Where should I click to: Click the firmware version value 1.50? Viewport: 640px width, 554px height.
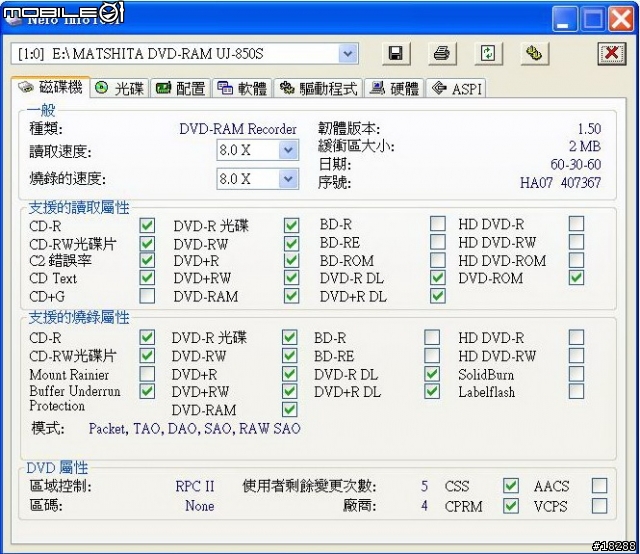589,129
